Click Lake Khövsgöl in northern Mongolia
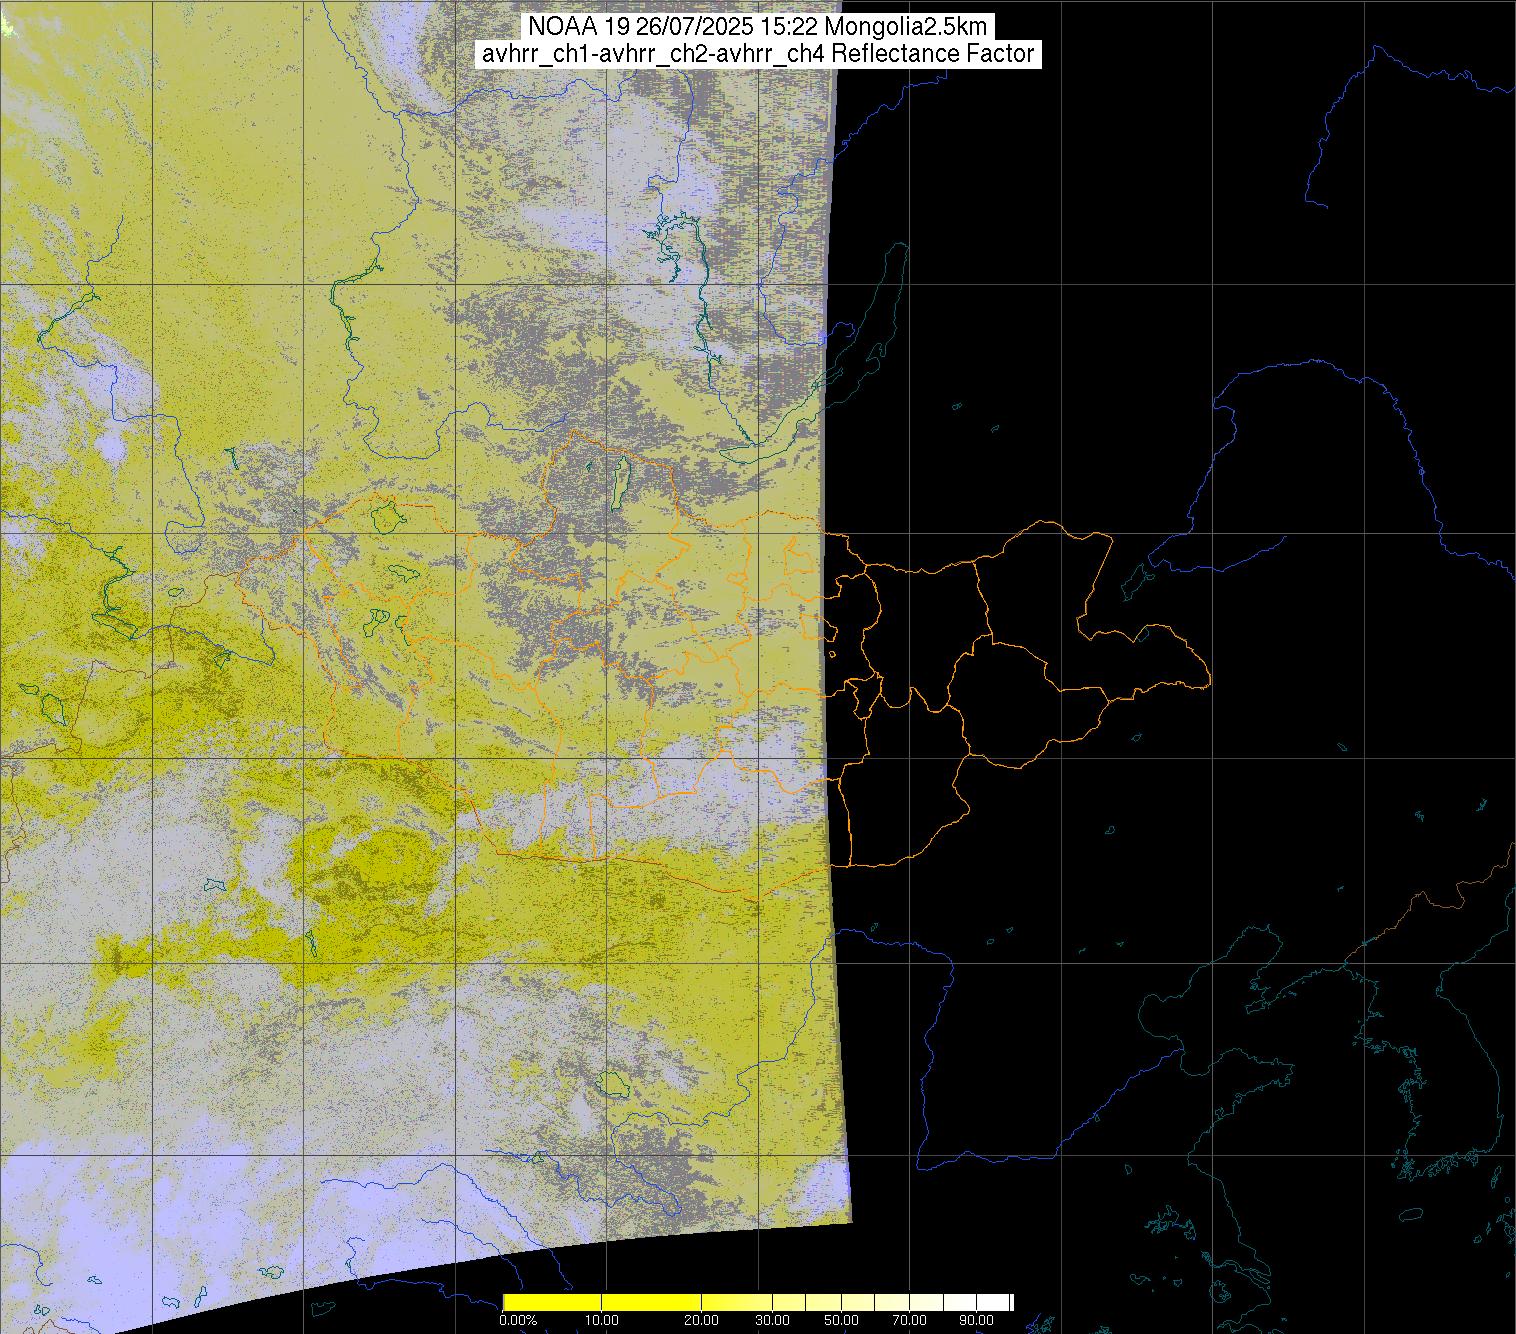Viewport: 1516px width, 1334px height. (621, 479)
